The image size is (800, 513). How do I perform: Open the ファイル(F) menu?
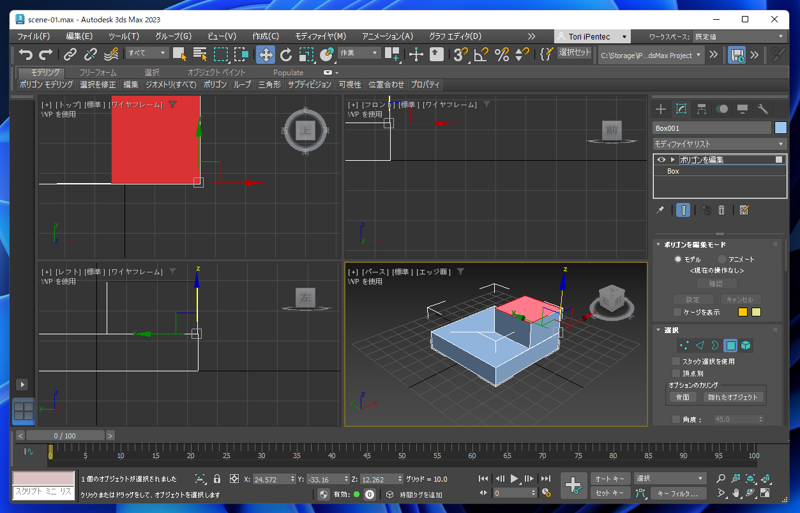pyautogui.click(x=34, y=37)
